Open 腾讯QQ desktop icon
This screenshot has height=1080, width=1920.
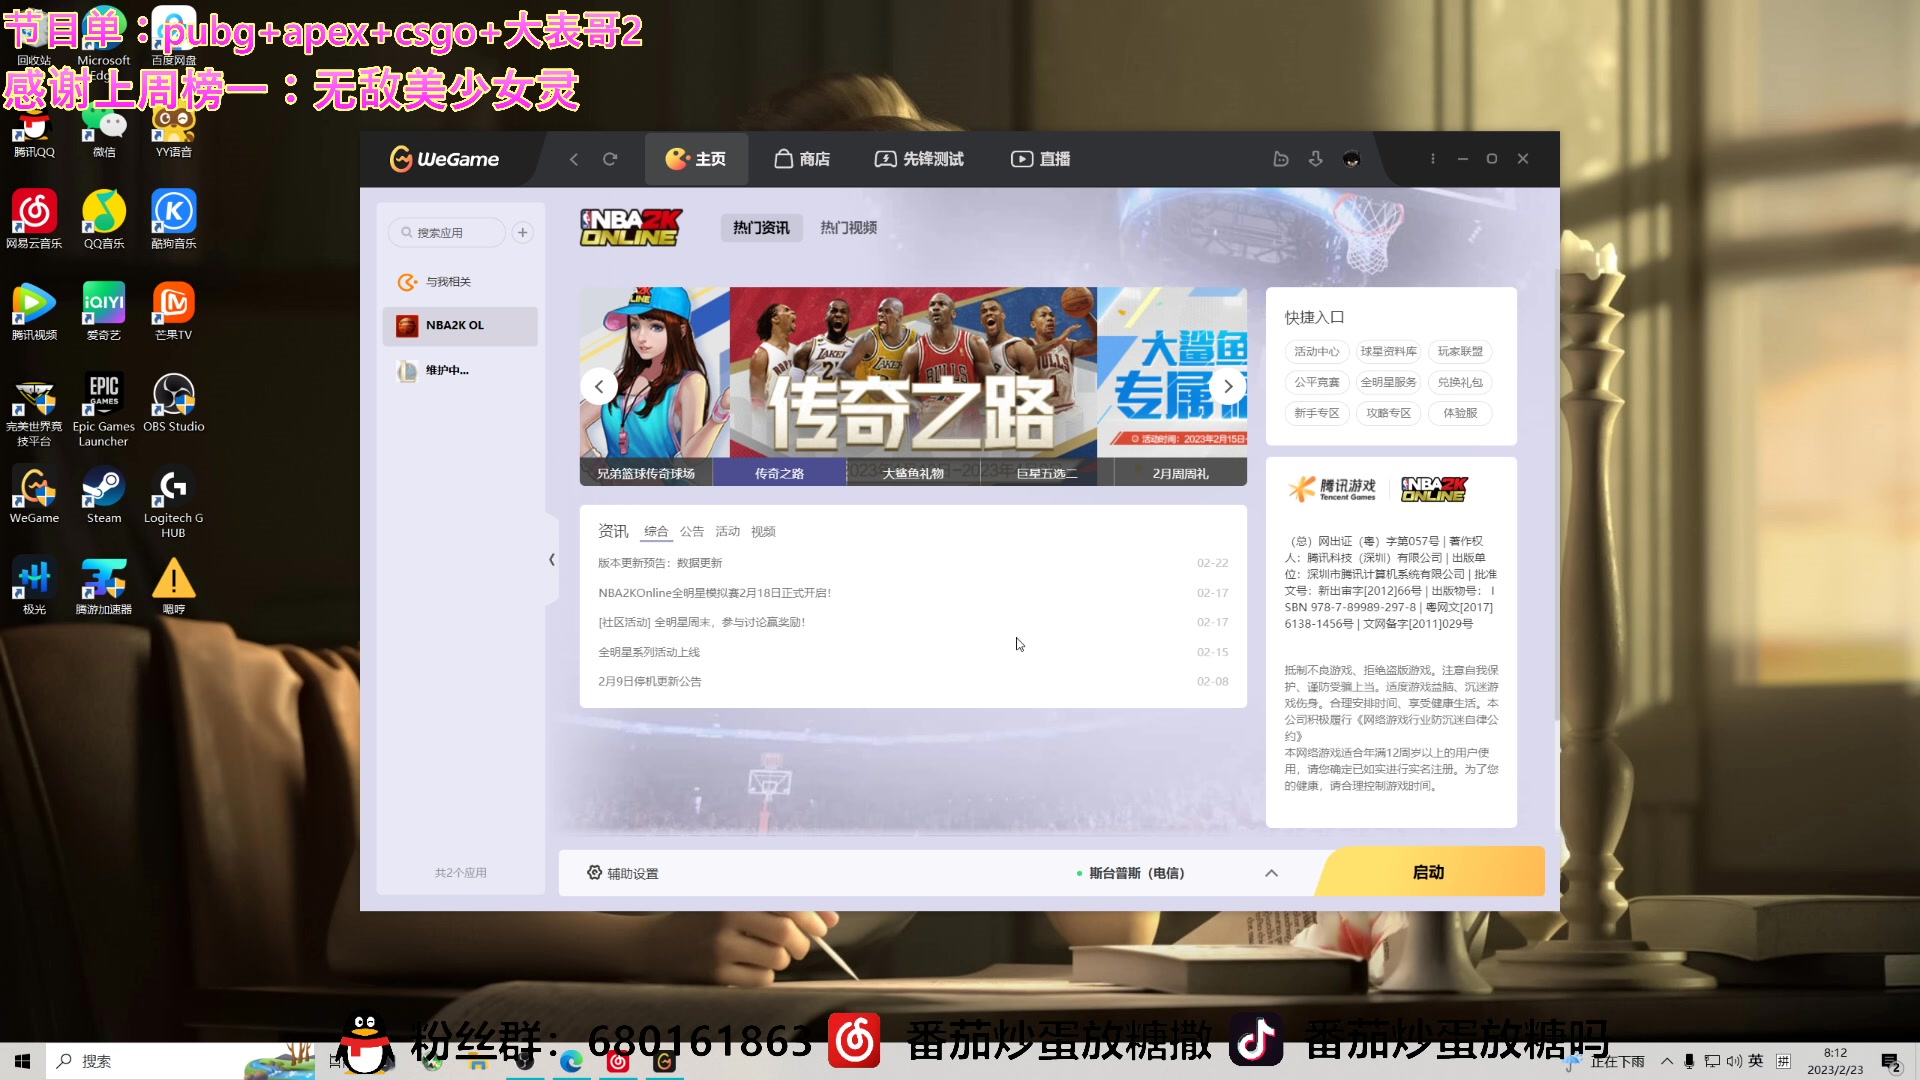(x=34, y=133)
